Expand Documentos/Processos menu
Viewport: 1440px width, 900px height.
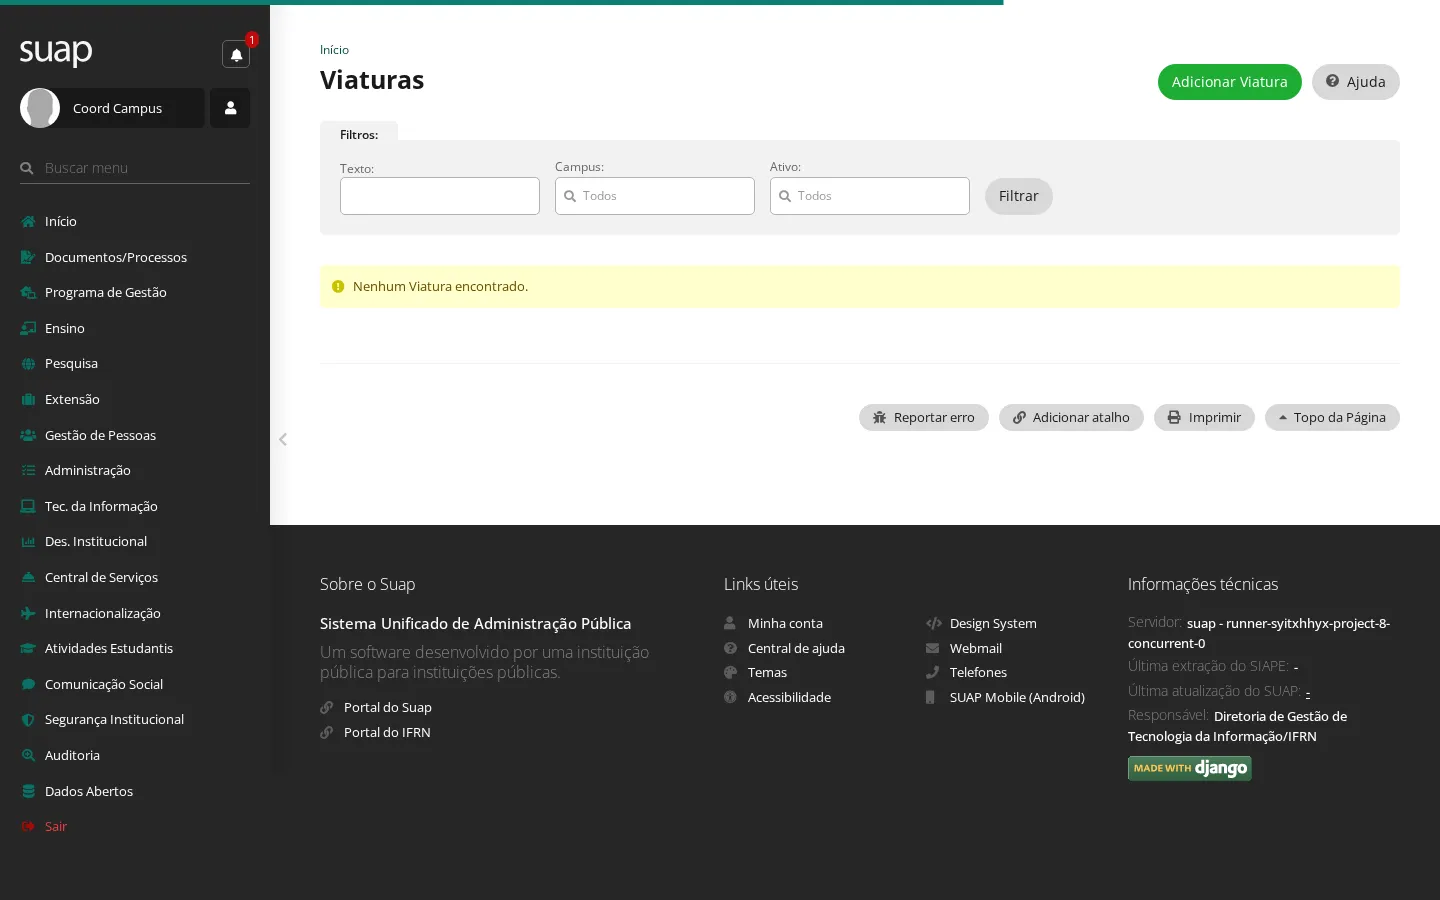135,257
